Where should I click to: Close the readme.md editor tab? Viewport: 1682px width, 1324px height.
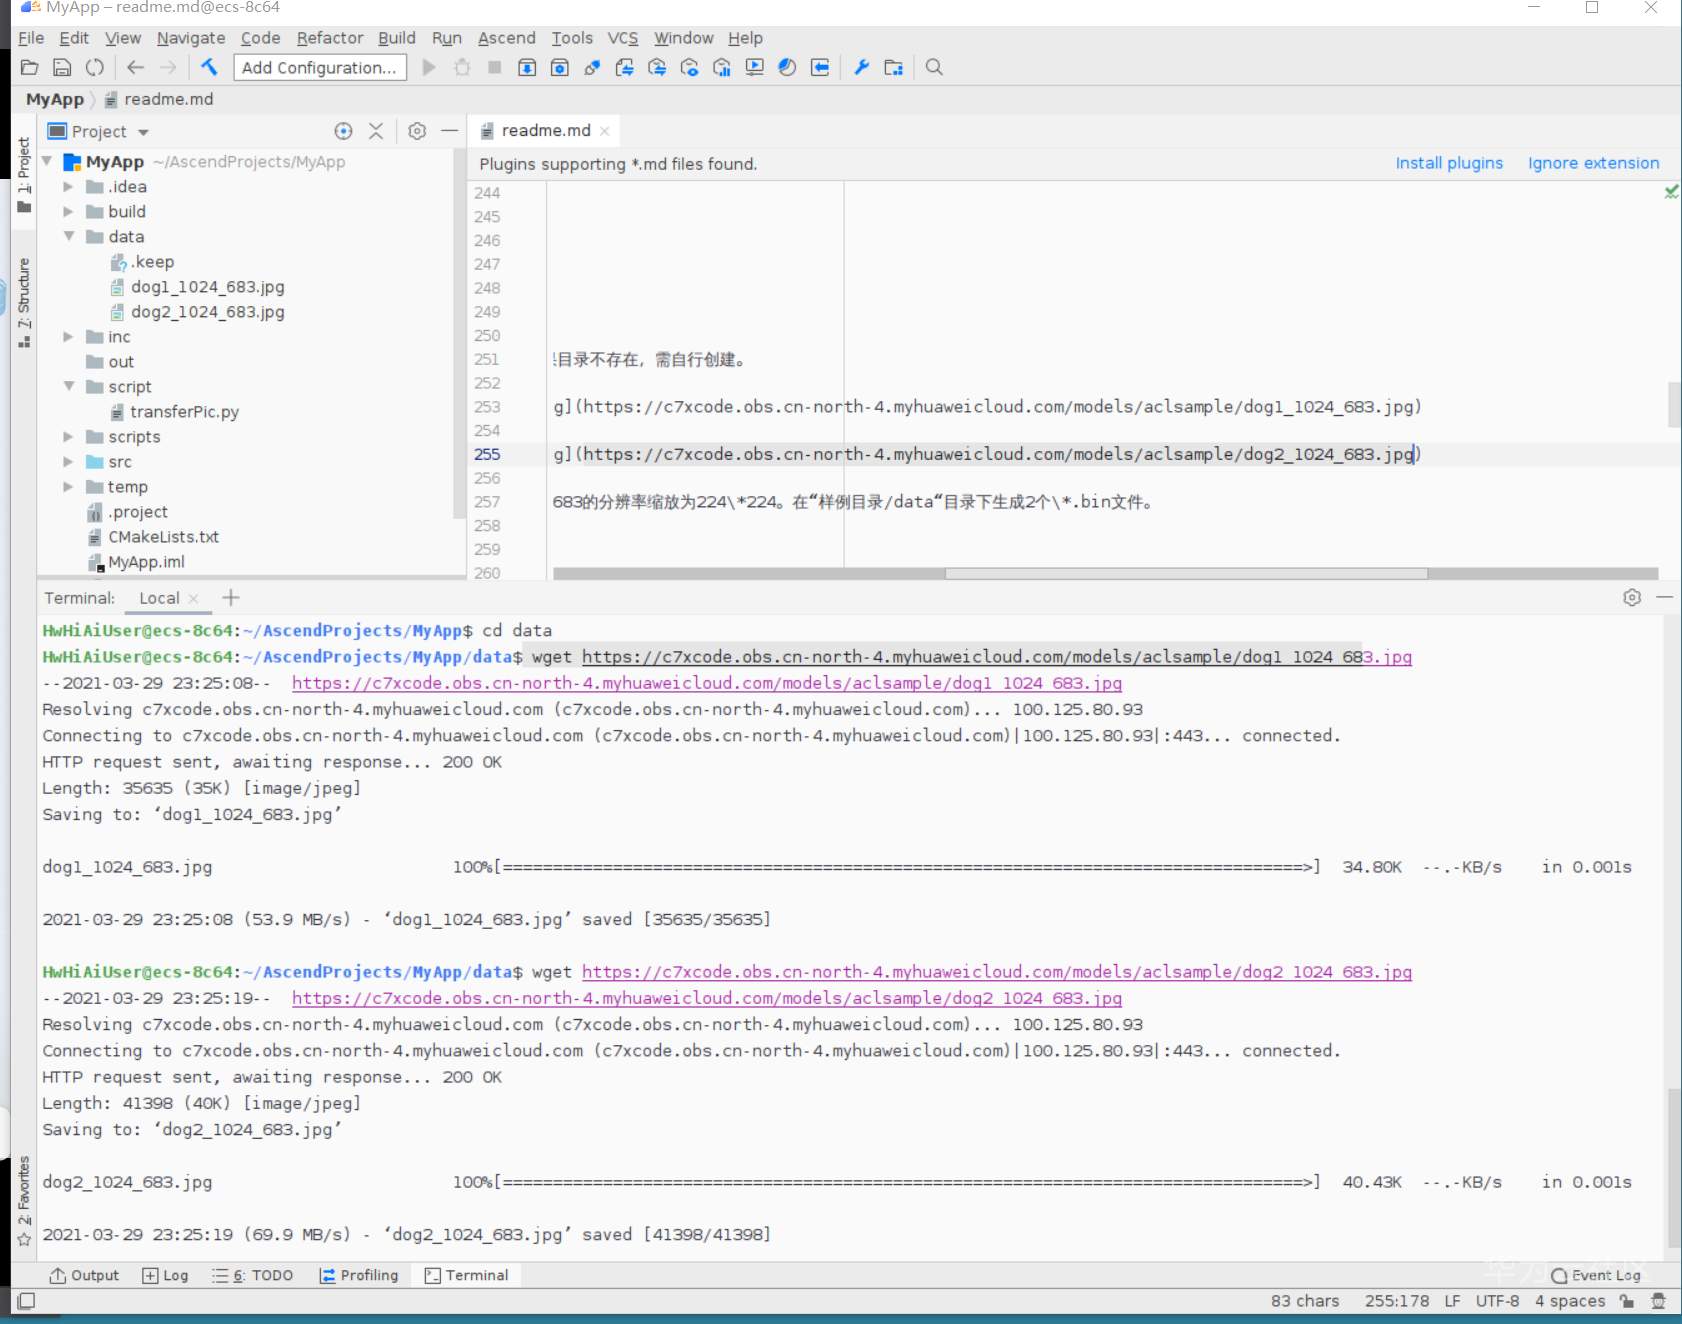[605, 131]
